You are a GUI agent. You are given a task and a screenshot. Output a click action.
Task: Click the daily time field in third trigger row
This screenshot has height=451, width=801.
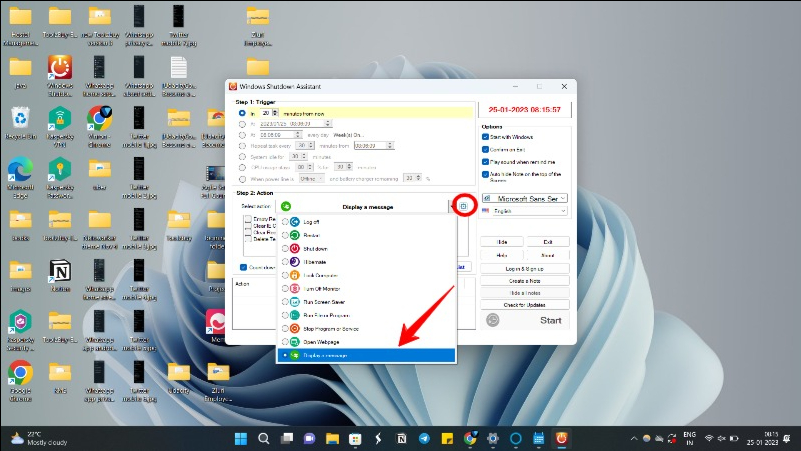[x=277, y=135]
